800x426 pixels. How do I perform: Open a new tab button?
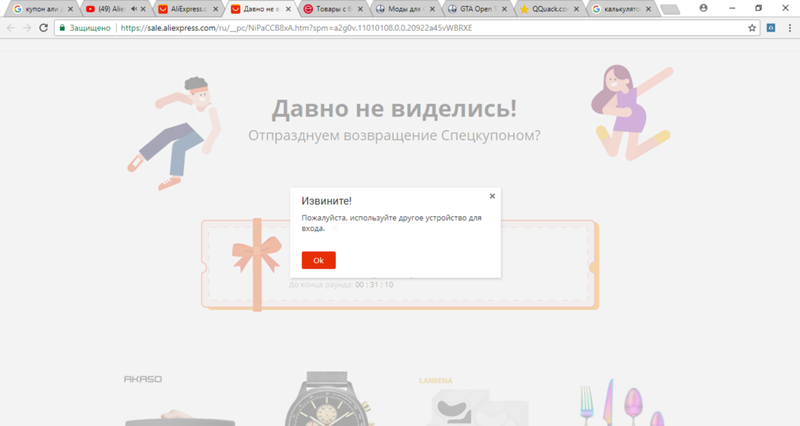click(x=670, y=9)
